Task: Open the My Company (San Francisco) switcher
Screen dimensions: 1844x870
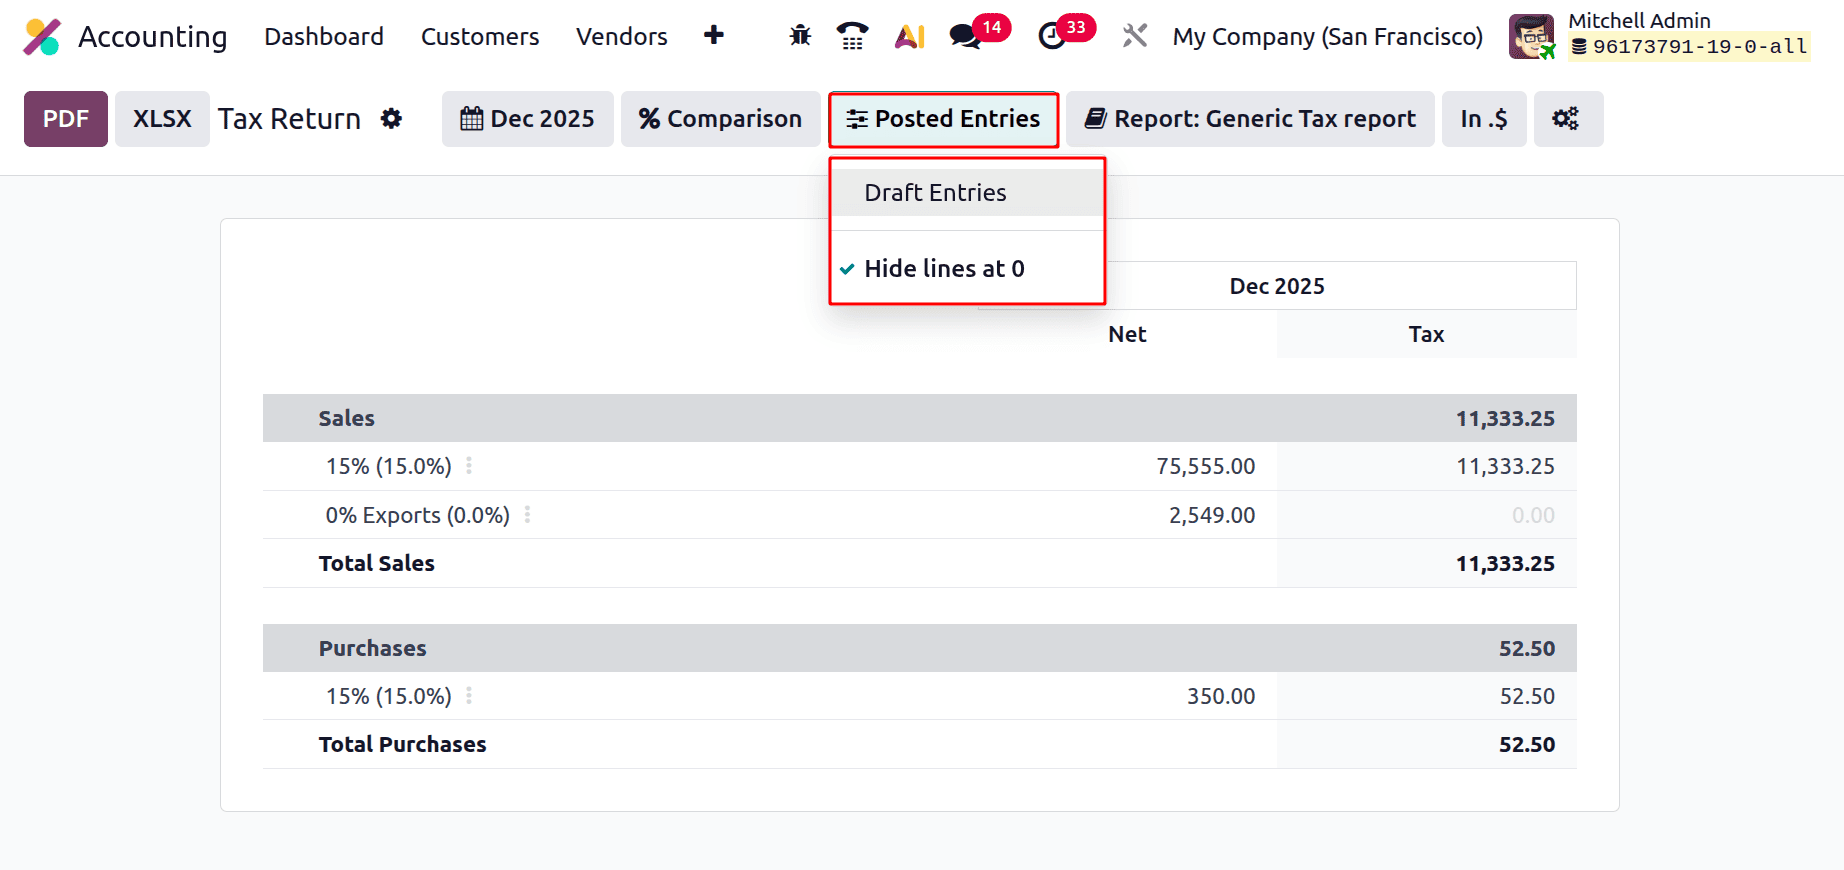Action: [1327, 37]
